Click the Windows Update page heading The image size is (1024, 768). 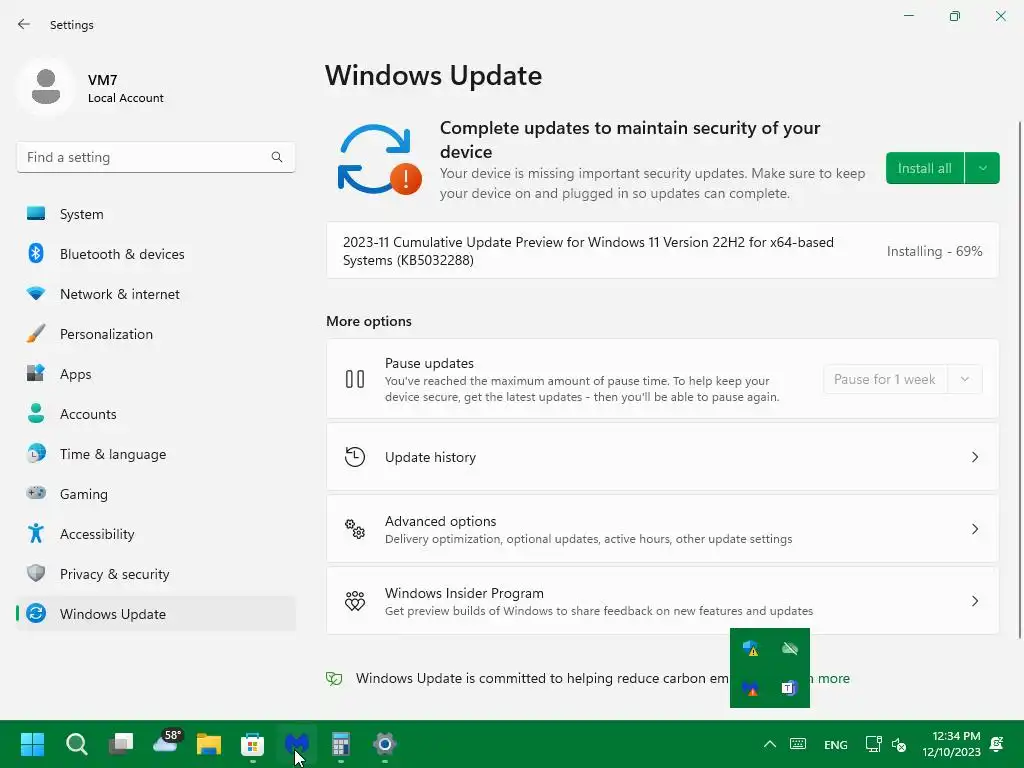point(434,76)
